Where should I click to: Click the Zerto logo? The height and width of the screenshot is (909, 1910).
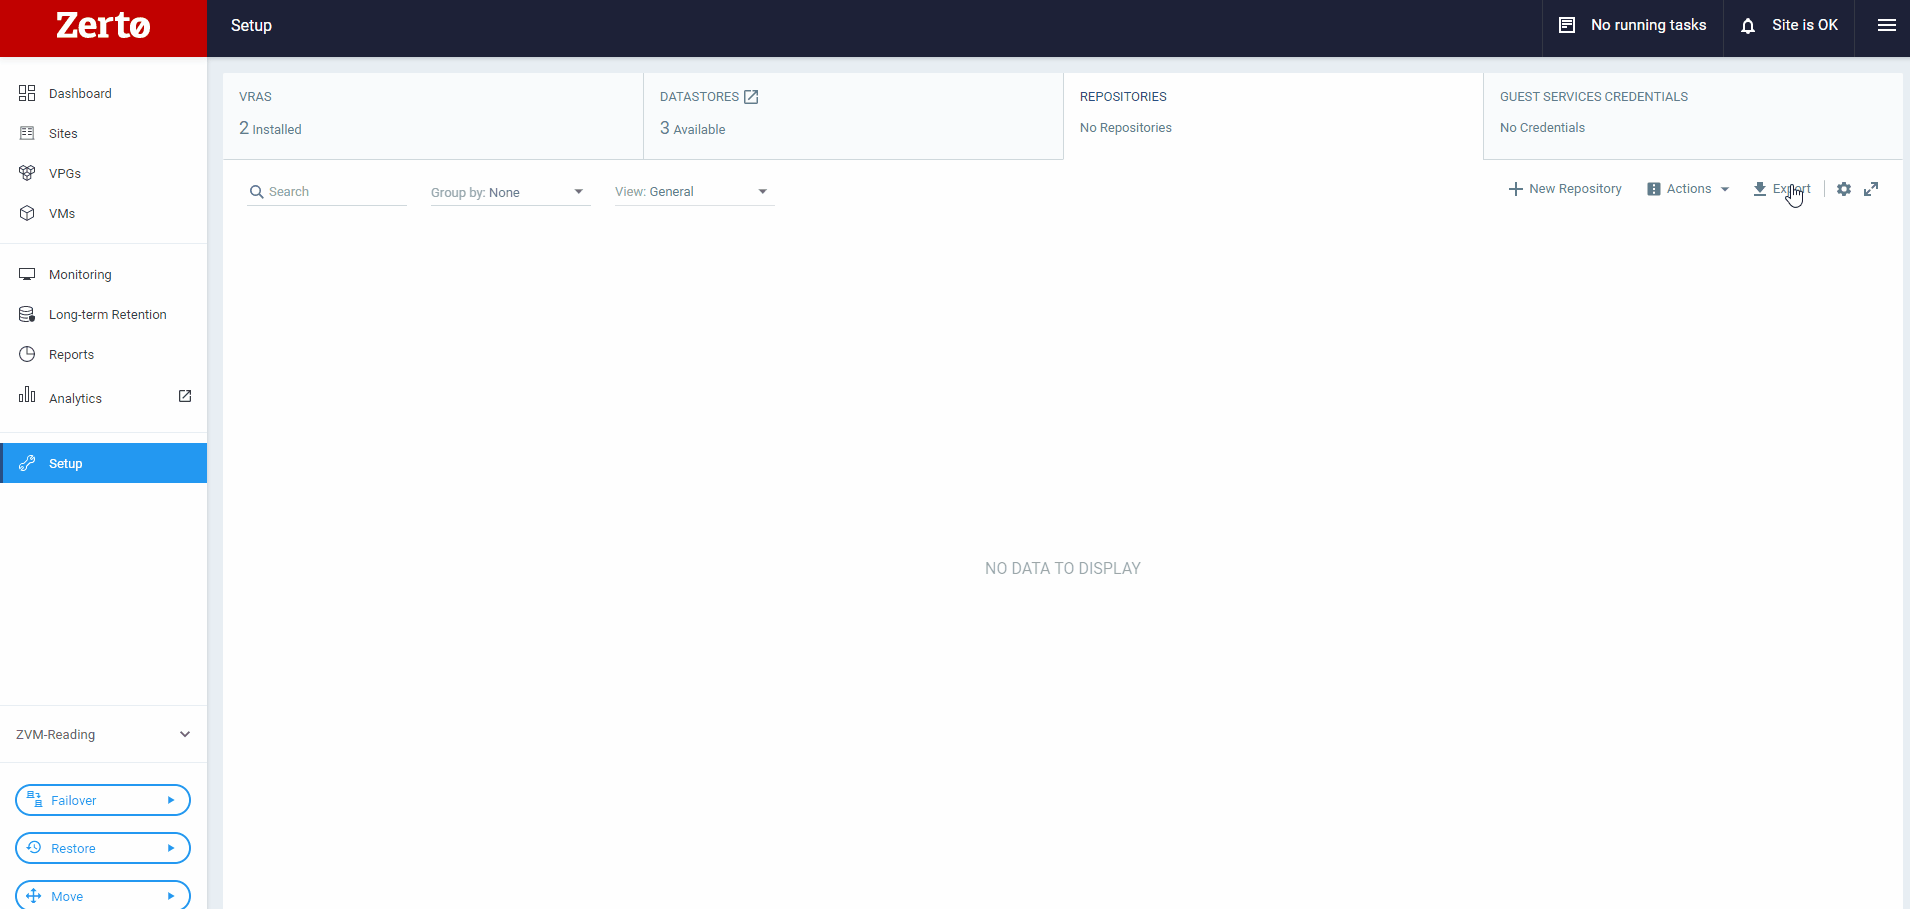pyautogui.click(x=103, y=27)
